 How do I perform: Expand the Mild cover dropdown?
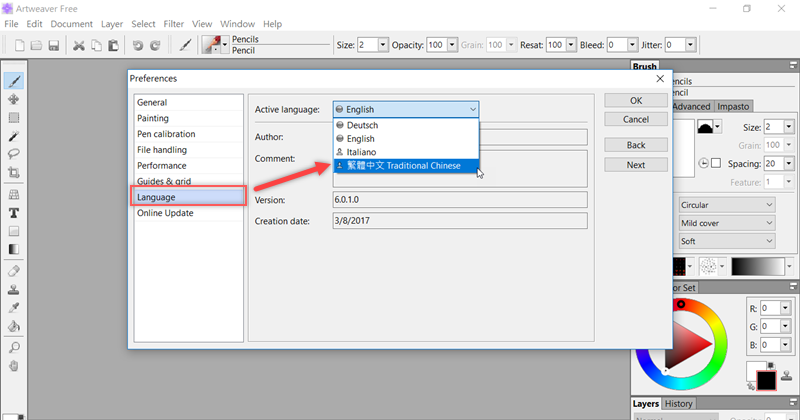click(726, 223)
